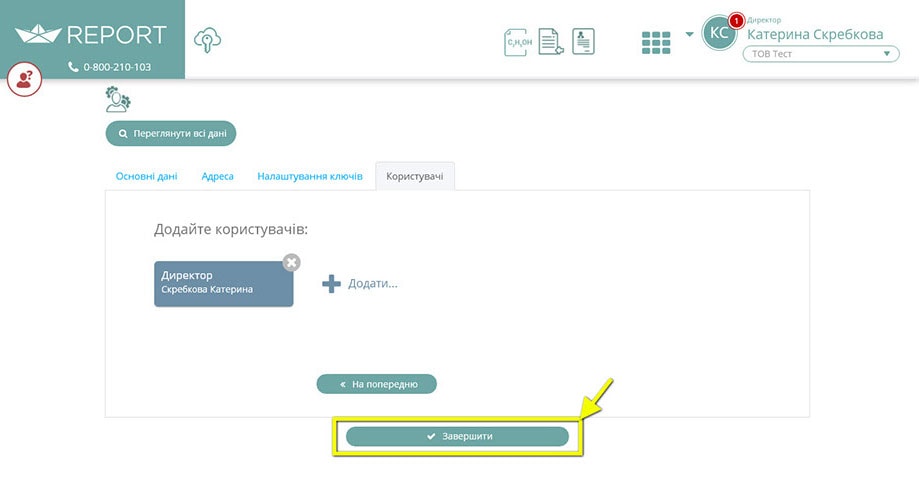Click the REPORT logo

91,35
